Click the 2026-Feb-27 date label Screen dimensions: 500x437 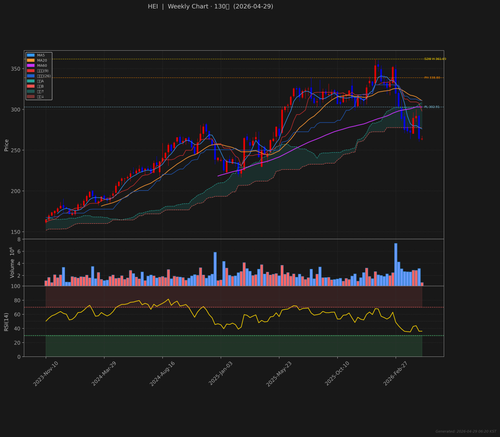coord(395,374)
